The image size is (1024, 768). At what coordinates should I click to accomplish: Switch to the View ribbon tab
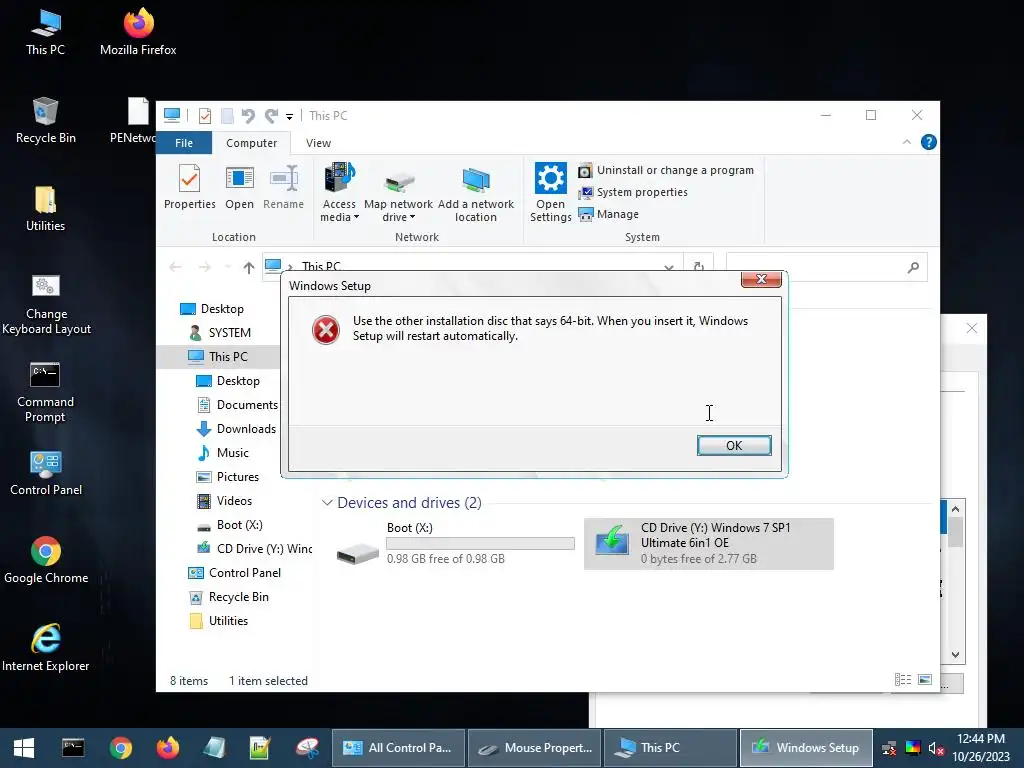point(318,143)
